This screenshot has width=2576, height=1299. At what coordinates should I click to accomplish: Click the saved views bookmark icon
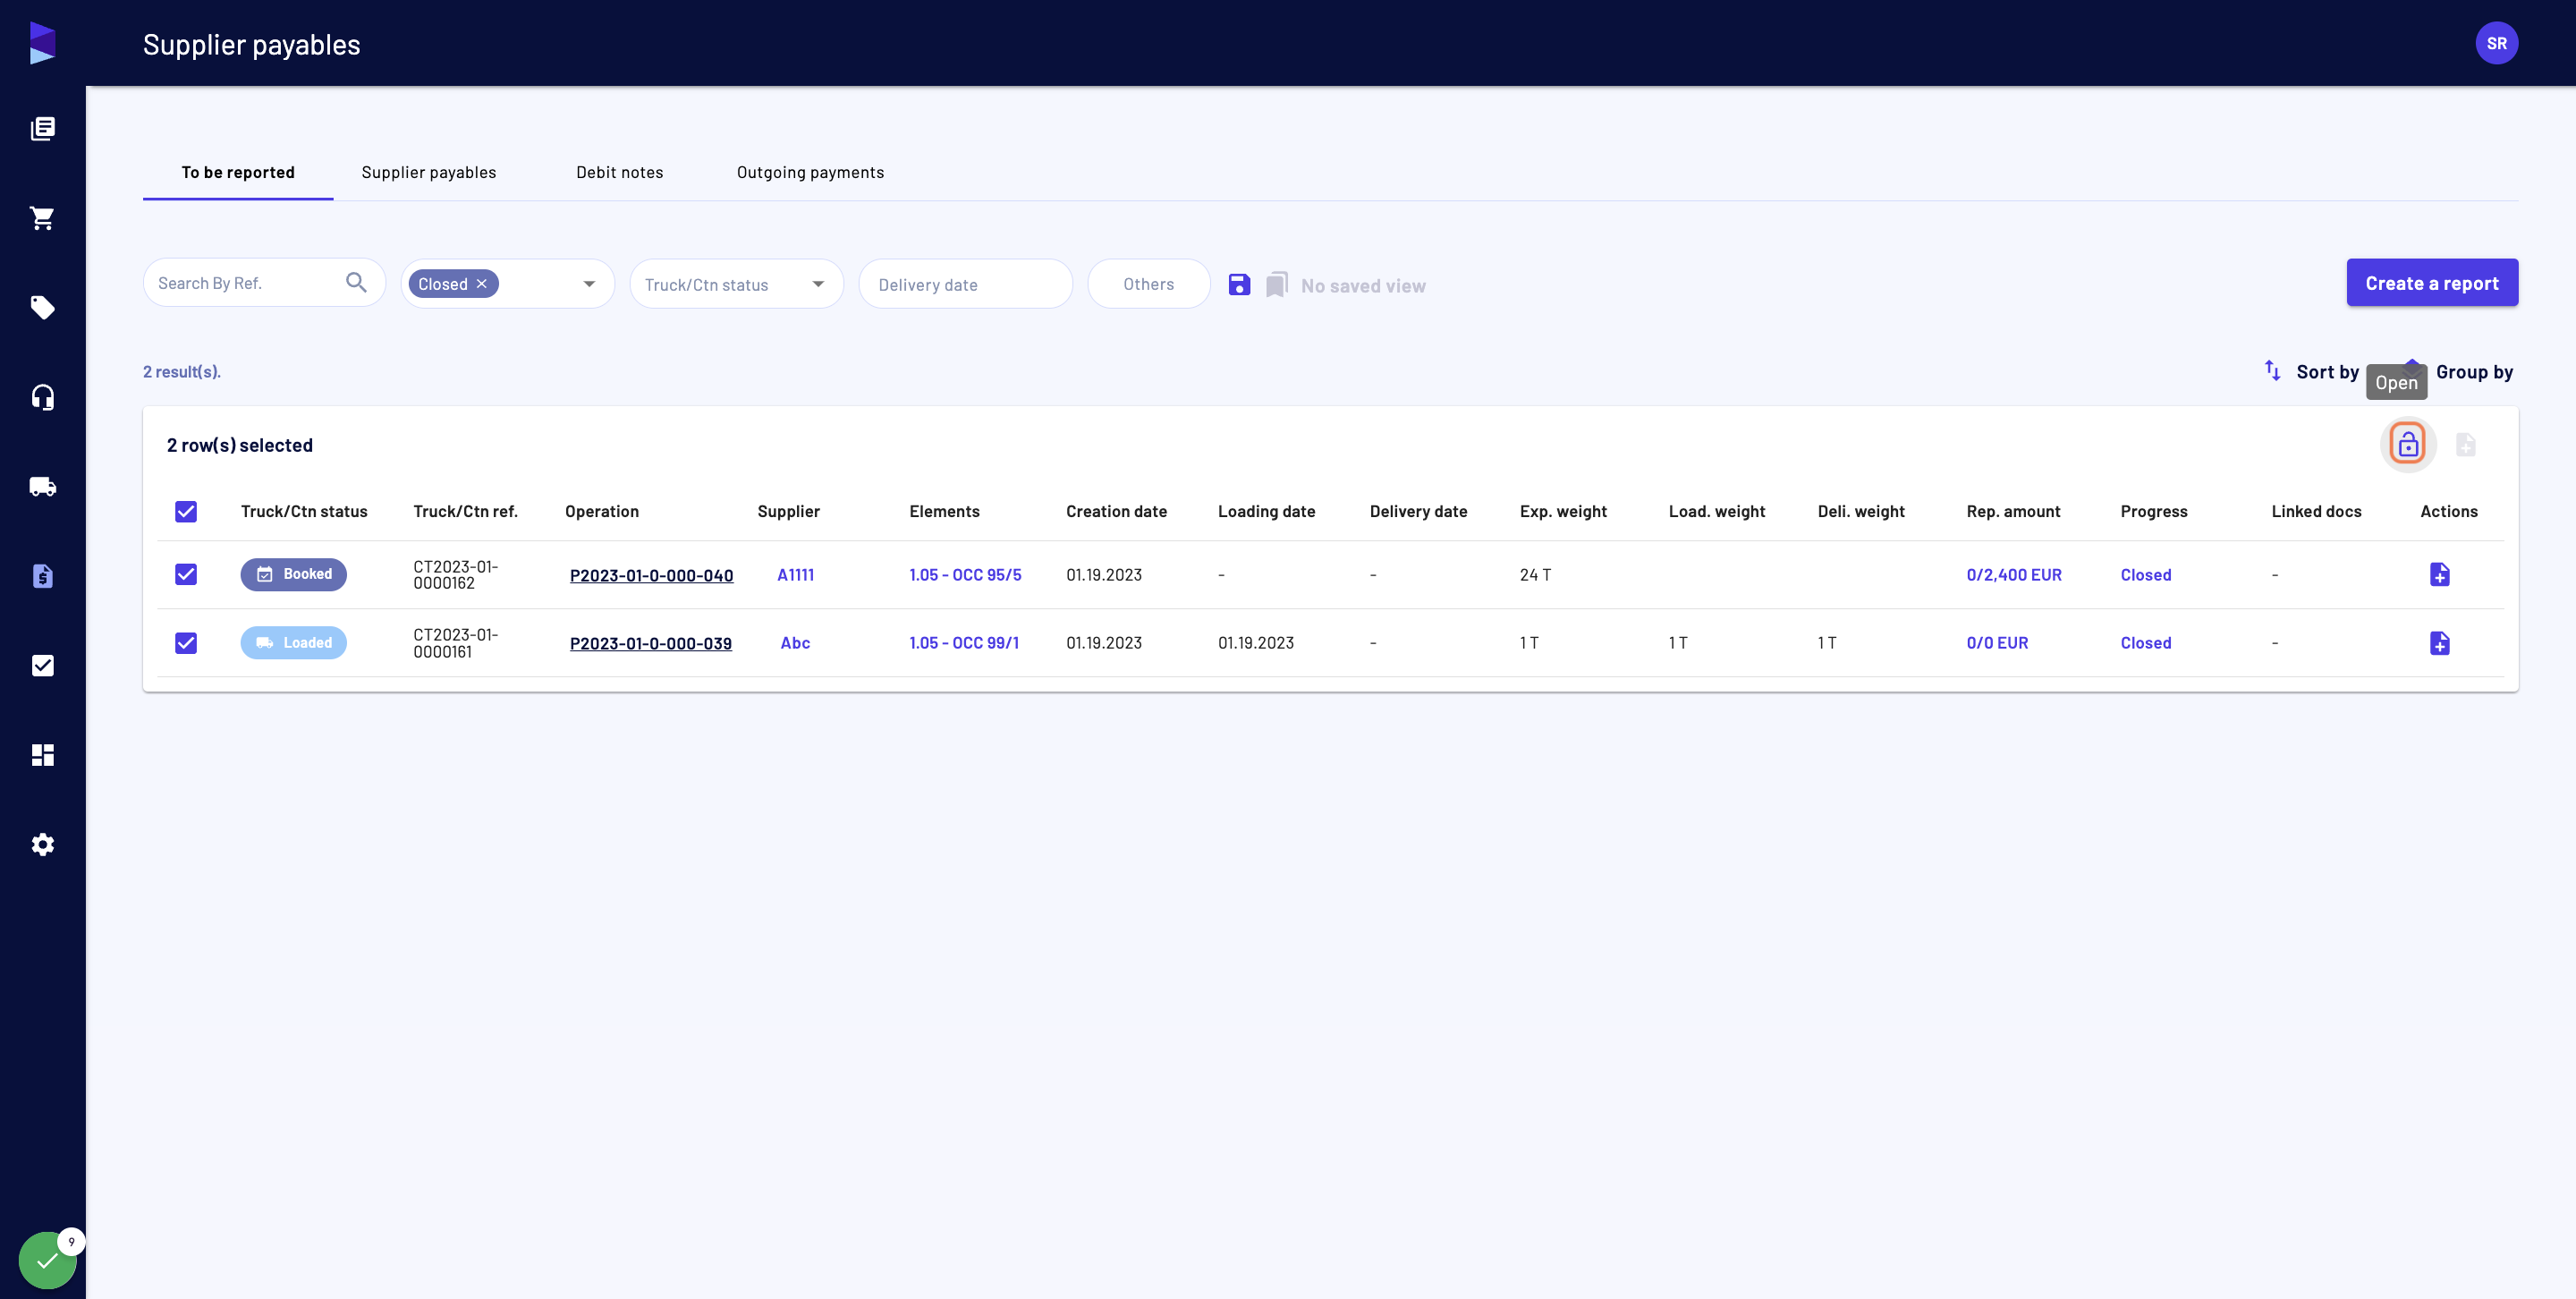pos(1277,285)
